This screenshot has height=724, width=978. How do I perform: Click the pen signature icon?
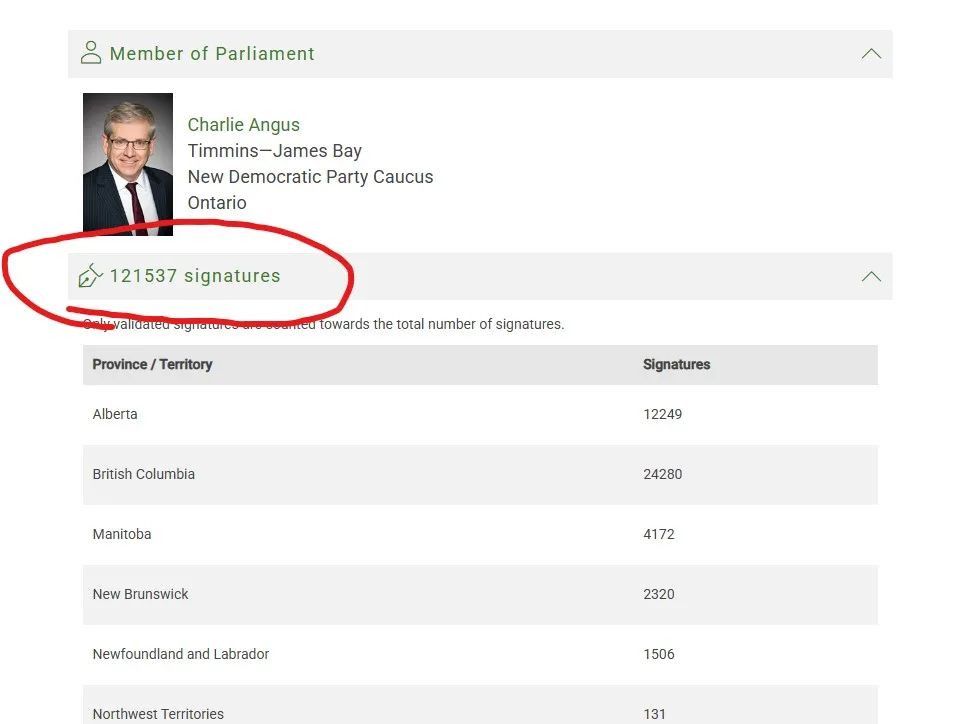[91, 276]
